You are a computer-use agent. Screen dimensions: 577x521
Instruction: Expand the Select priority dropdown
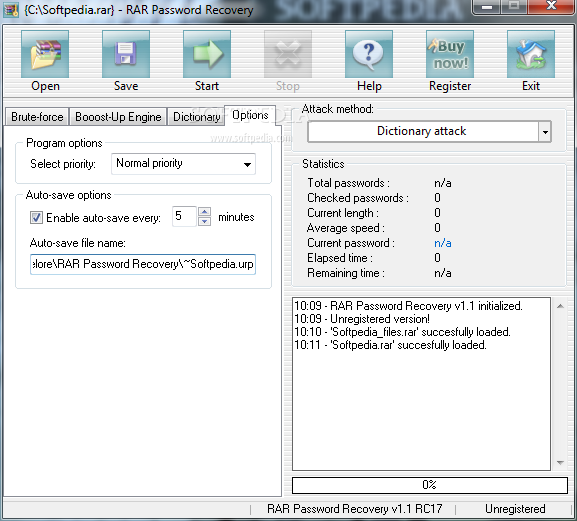[x=247, y=164]
